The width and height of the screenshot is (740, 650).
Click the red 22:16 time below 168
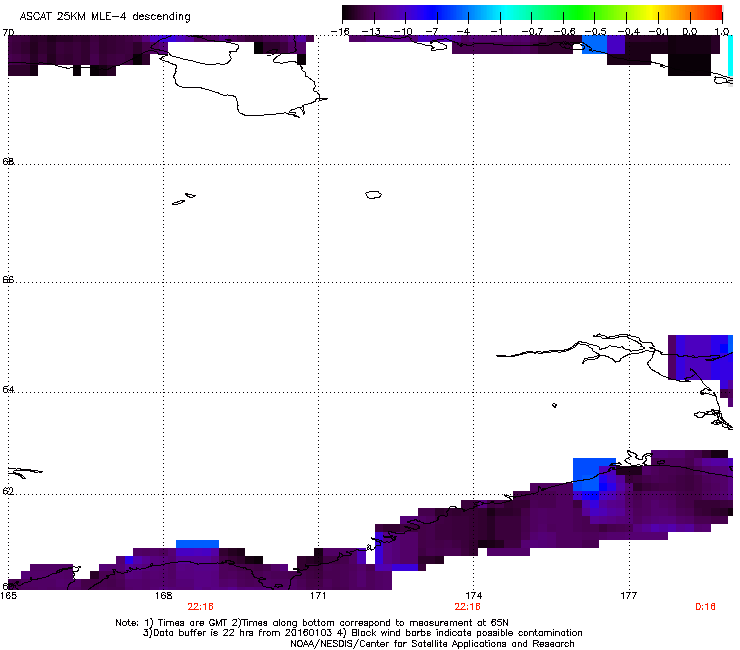point(200,607)
